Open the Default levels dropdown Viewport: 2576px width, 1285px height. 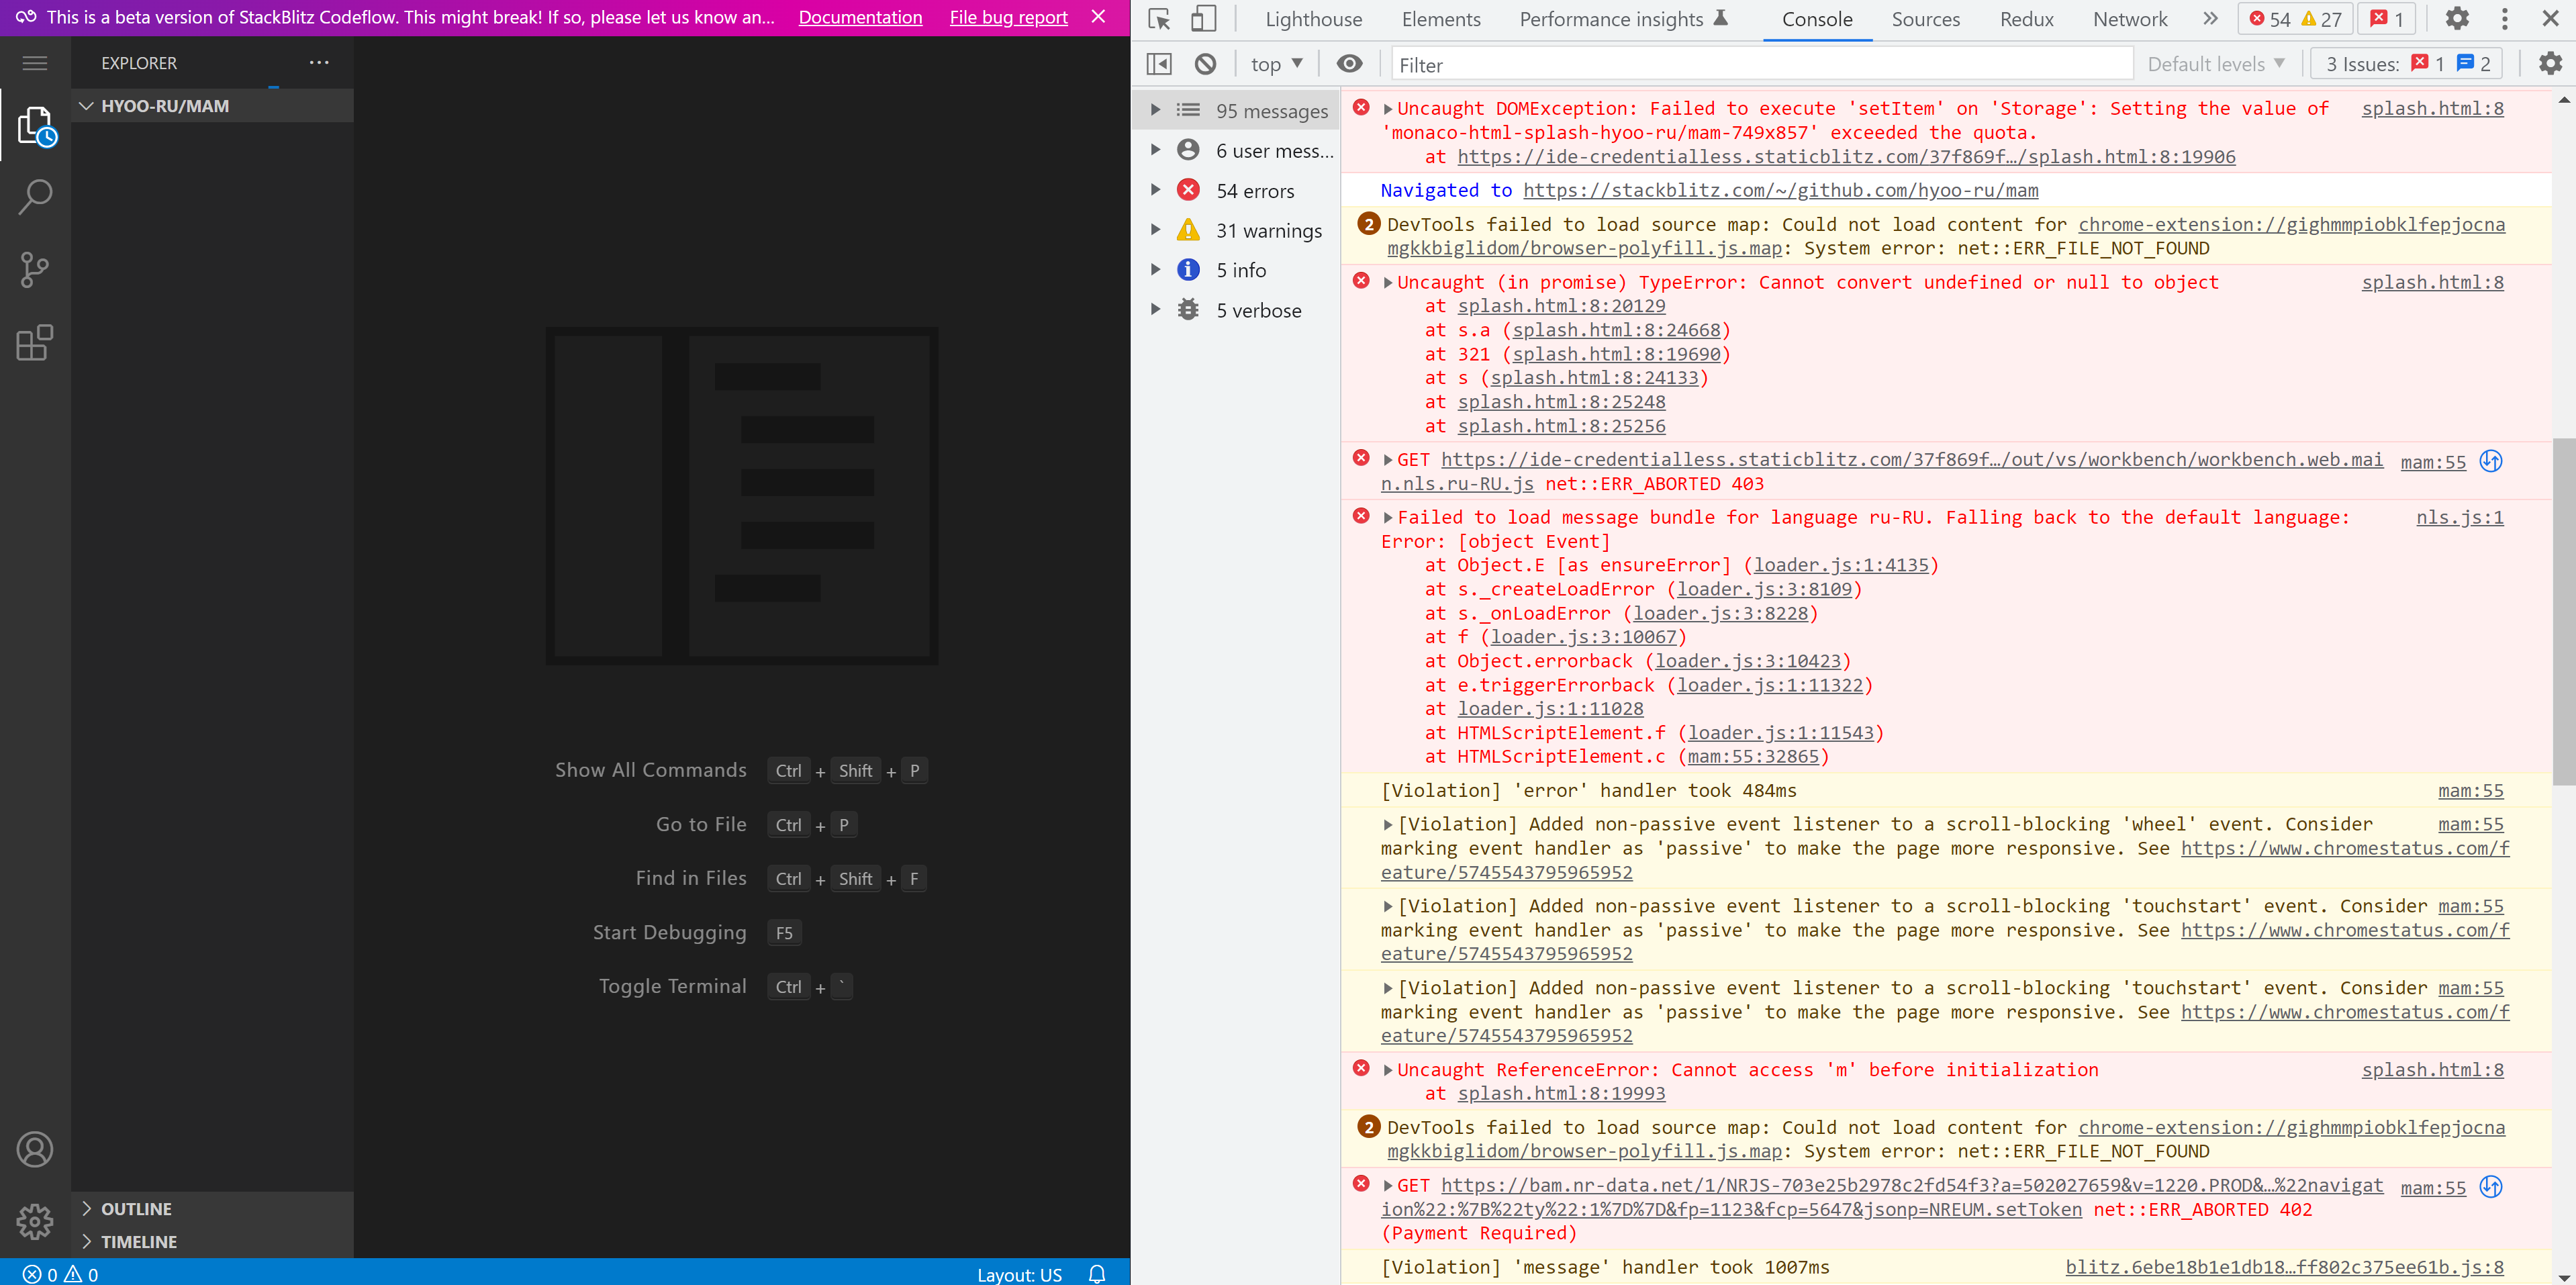click(x=2216, y=63)
